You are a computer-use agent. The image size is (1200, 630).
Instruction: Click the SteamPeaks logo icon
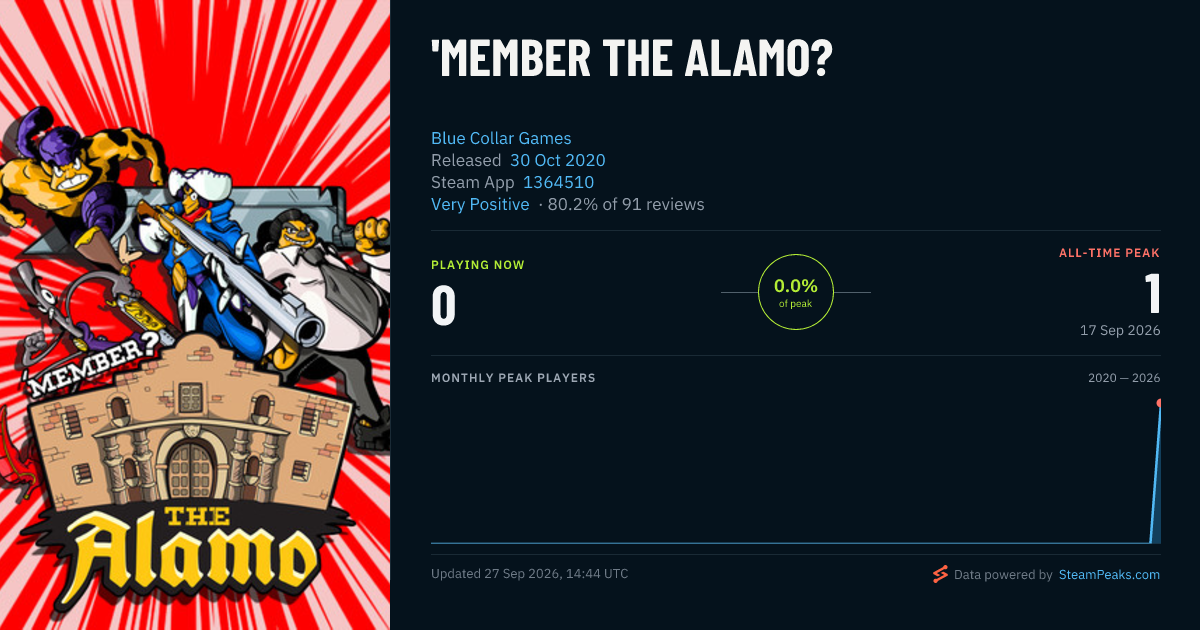[940, 574]
